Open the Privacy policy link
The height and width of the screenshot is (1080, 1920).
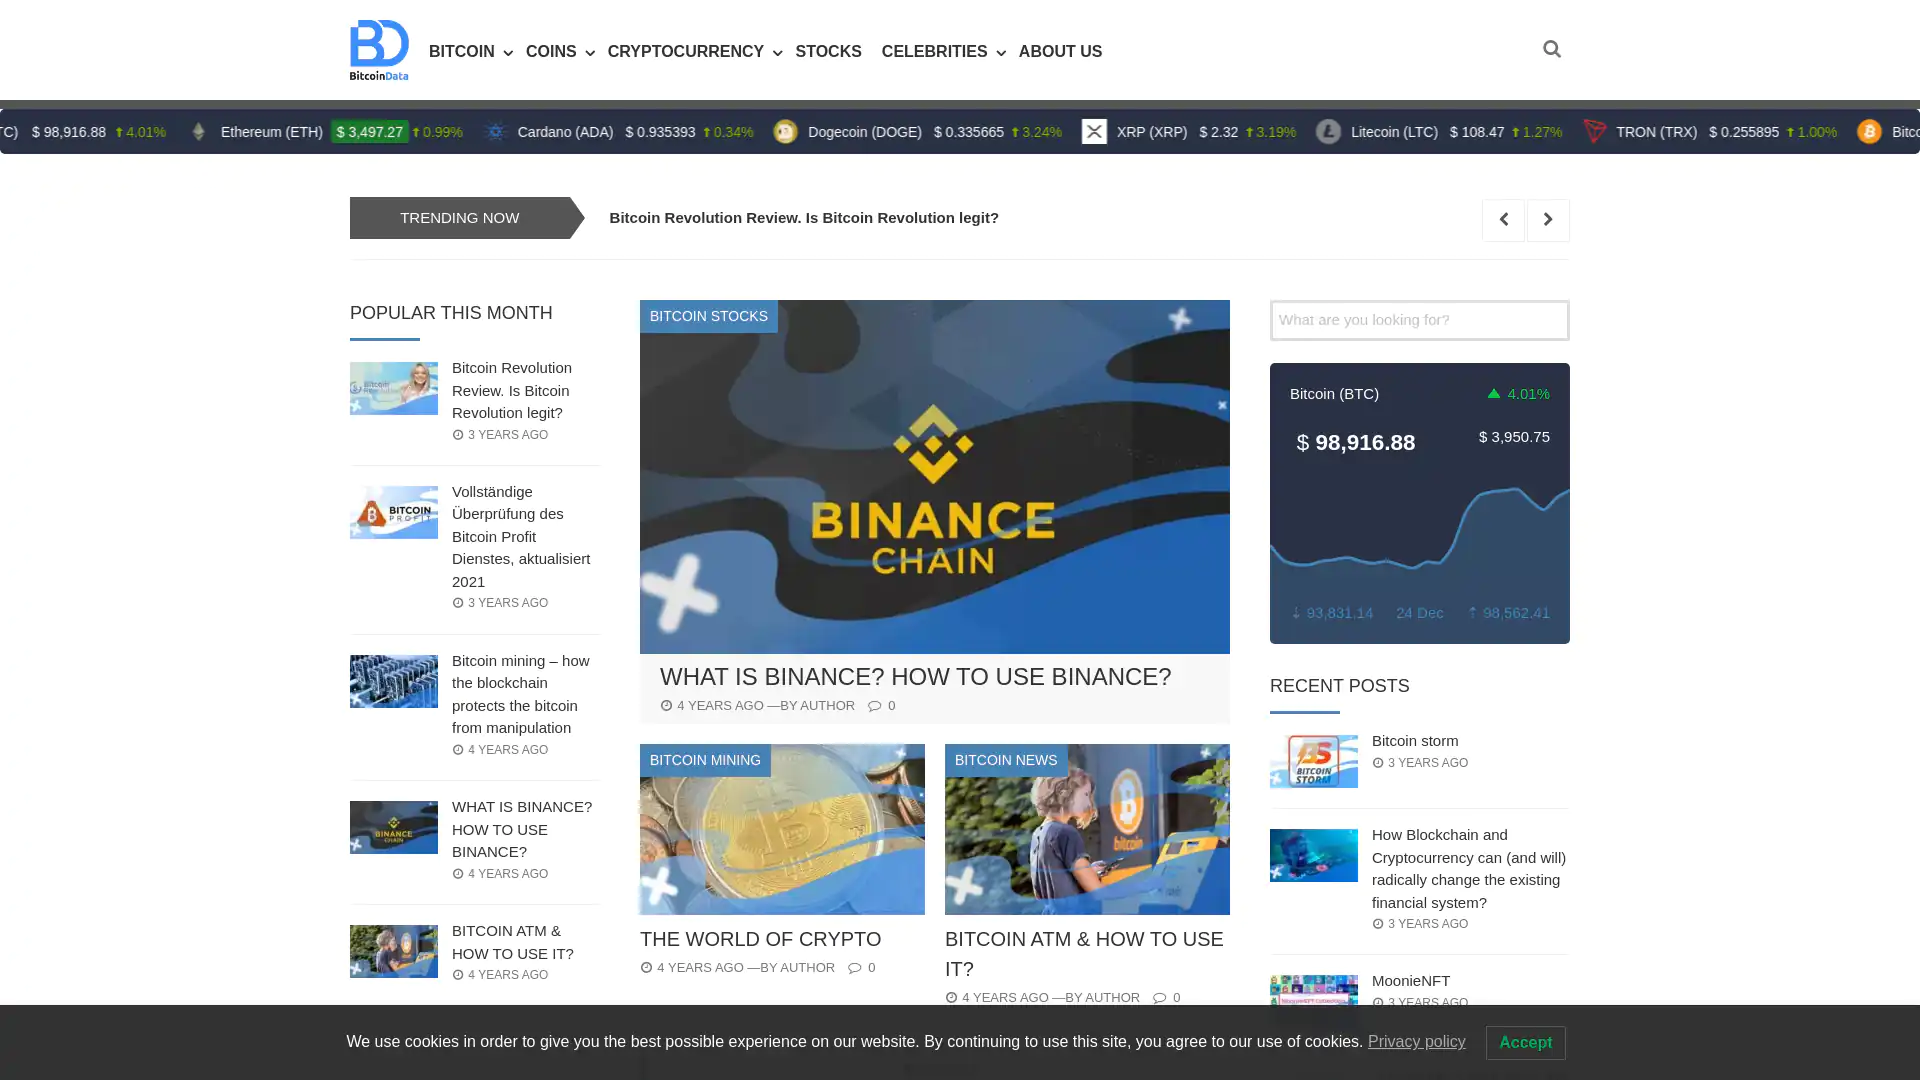[x=1416, y=1042]
